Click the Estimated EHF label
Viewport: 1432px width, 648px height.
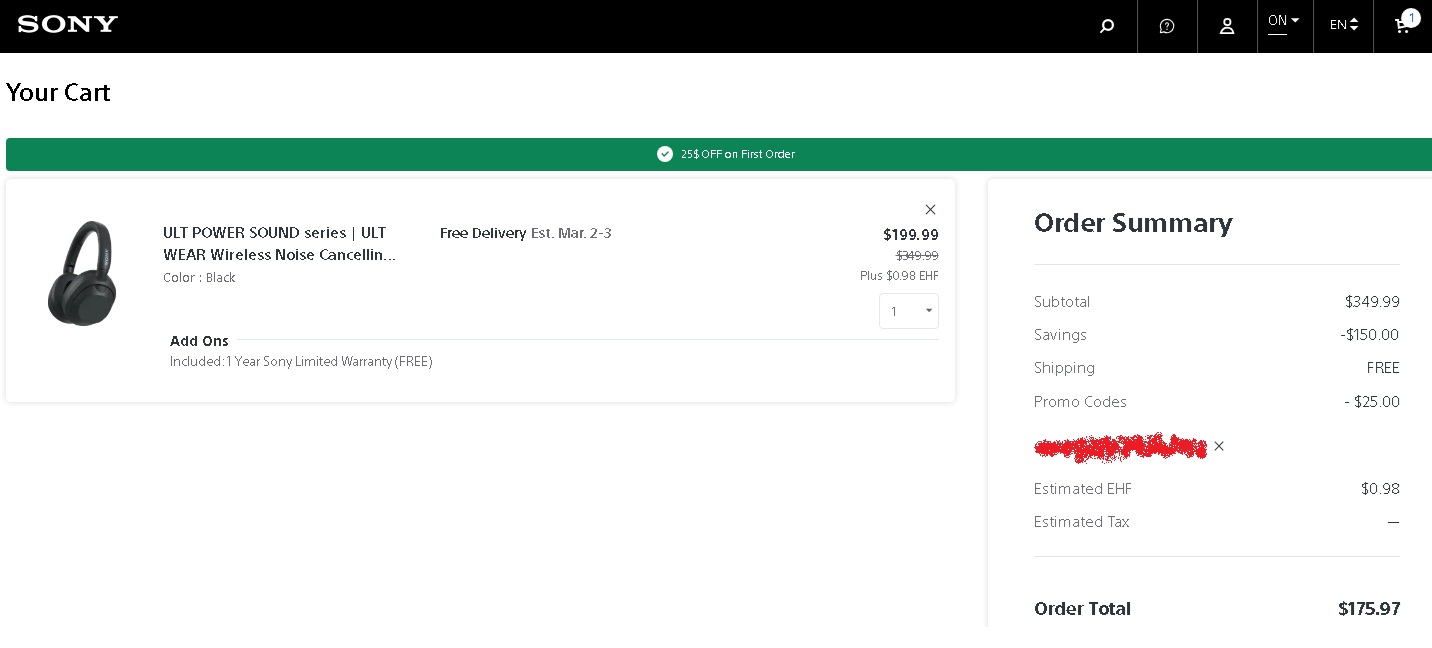1082,489
